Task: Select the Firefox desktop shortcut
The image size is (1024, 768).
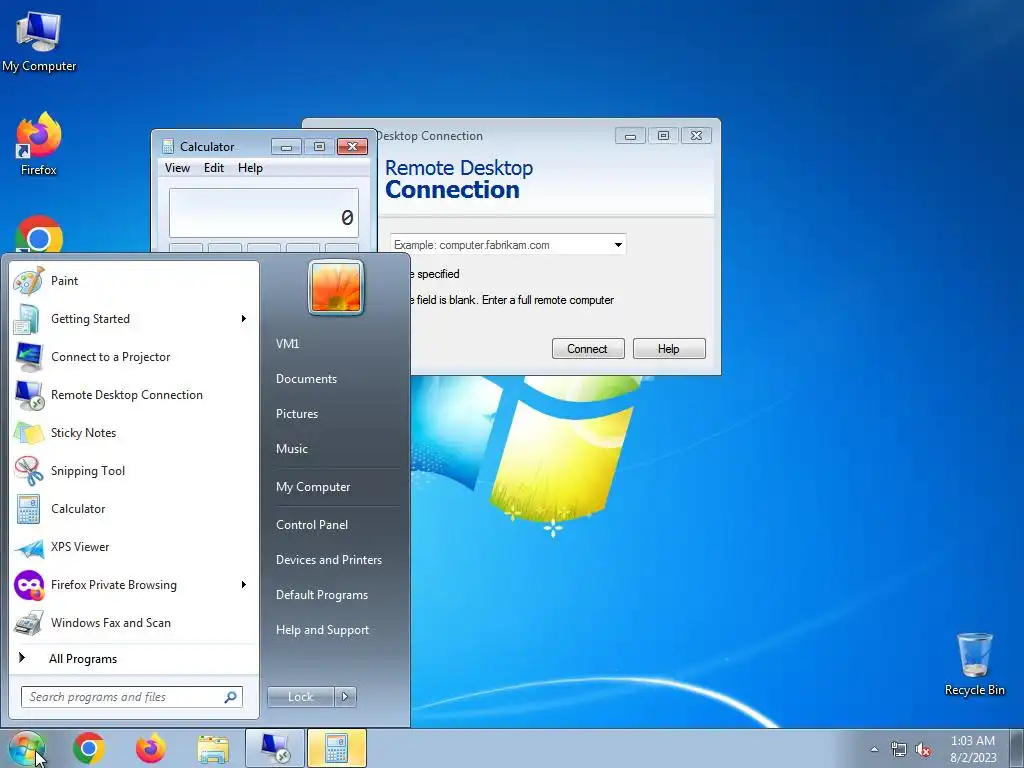Action: (39, 144)
